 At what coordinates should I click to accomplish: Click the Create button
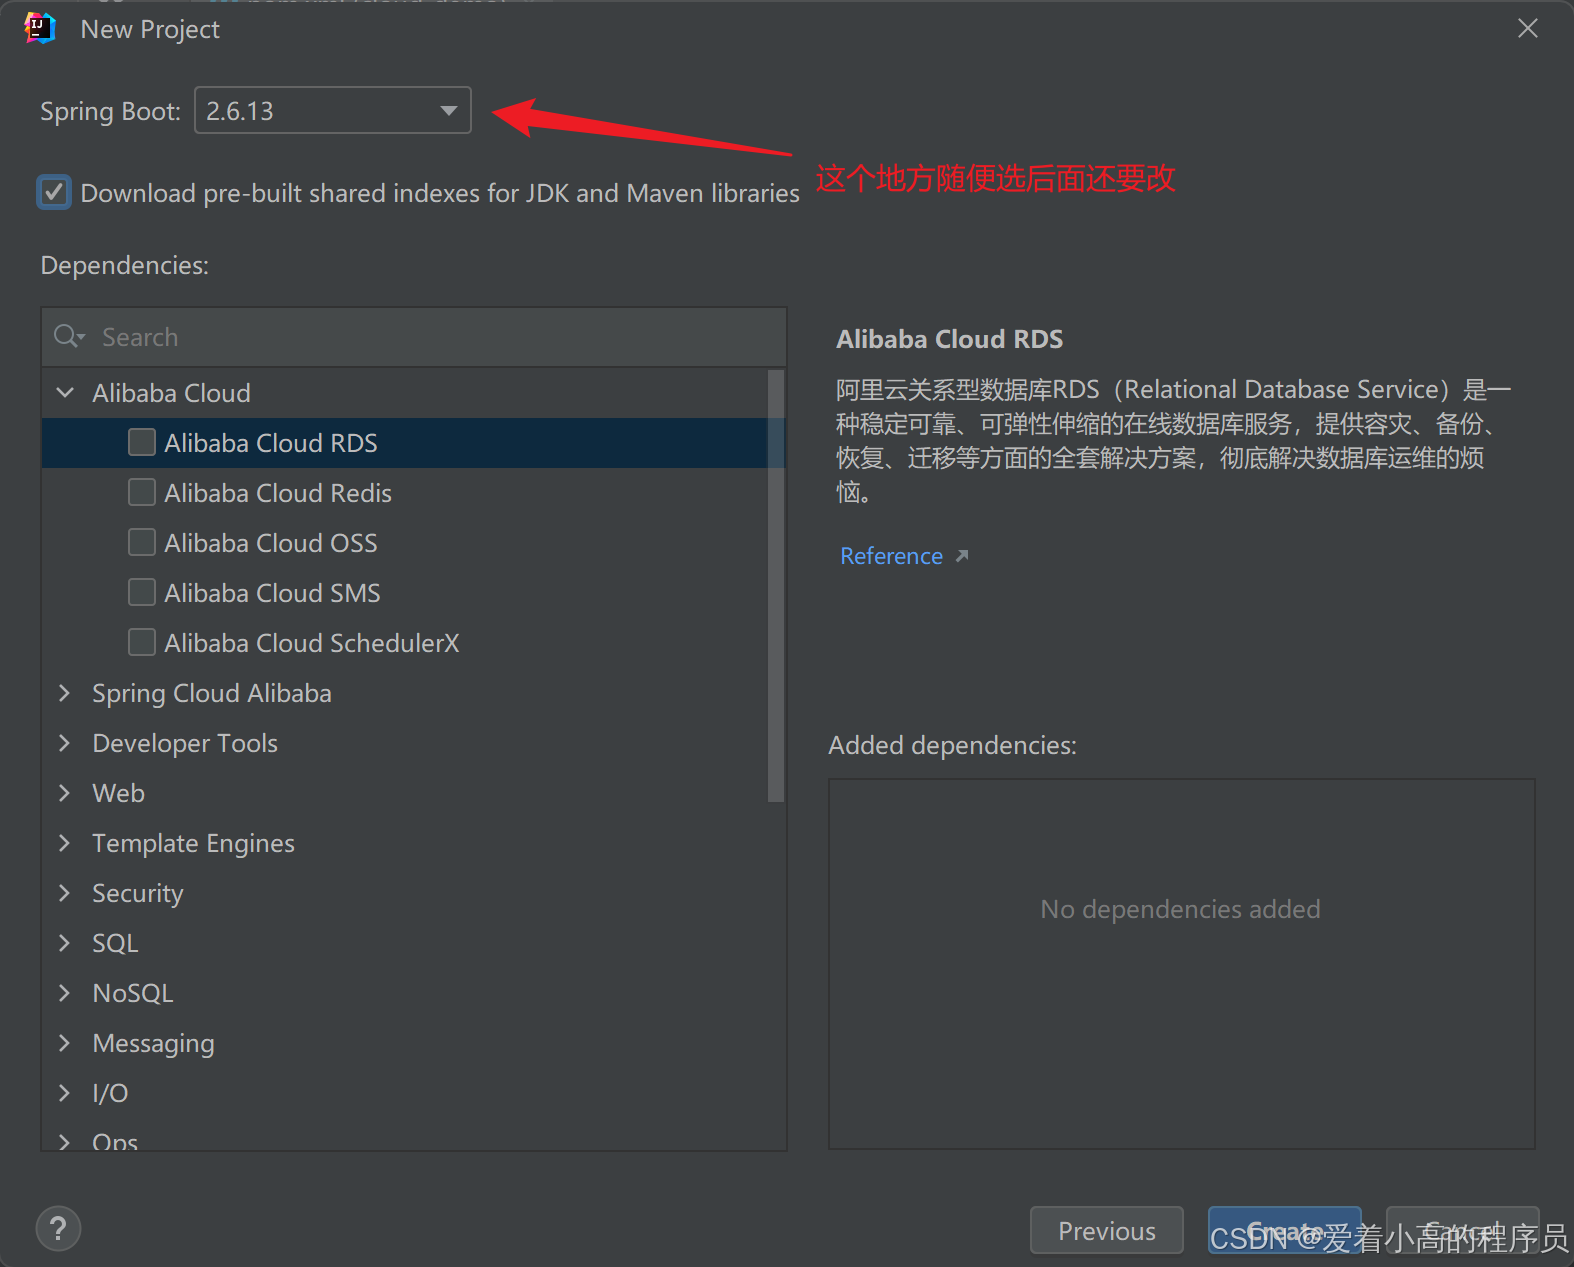point(1285,1230)
